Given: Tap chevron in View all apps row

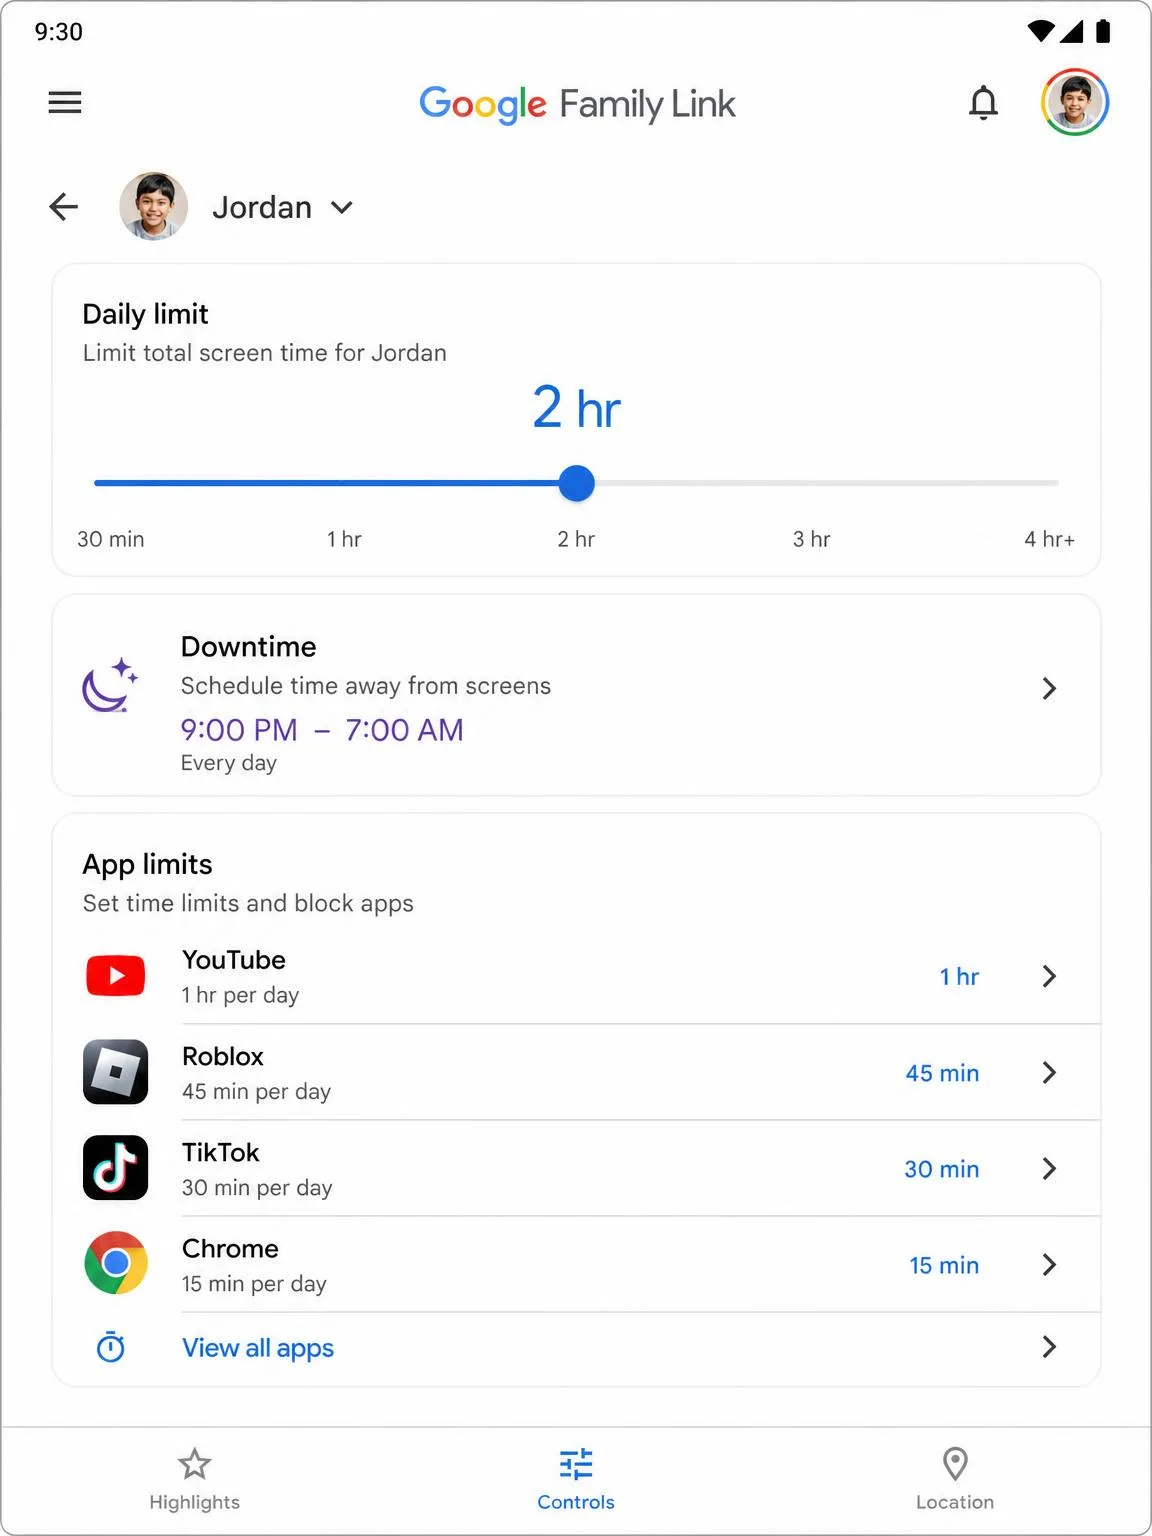Looking at the screenshot, I should pos(1049,1347).
